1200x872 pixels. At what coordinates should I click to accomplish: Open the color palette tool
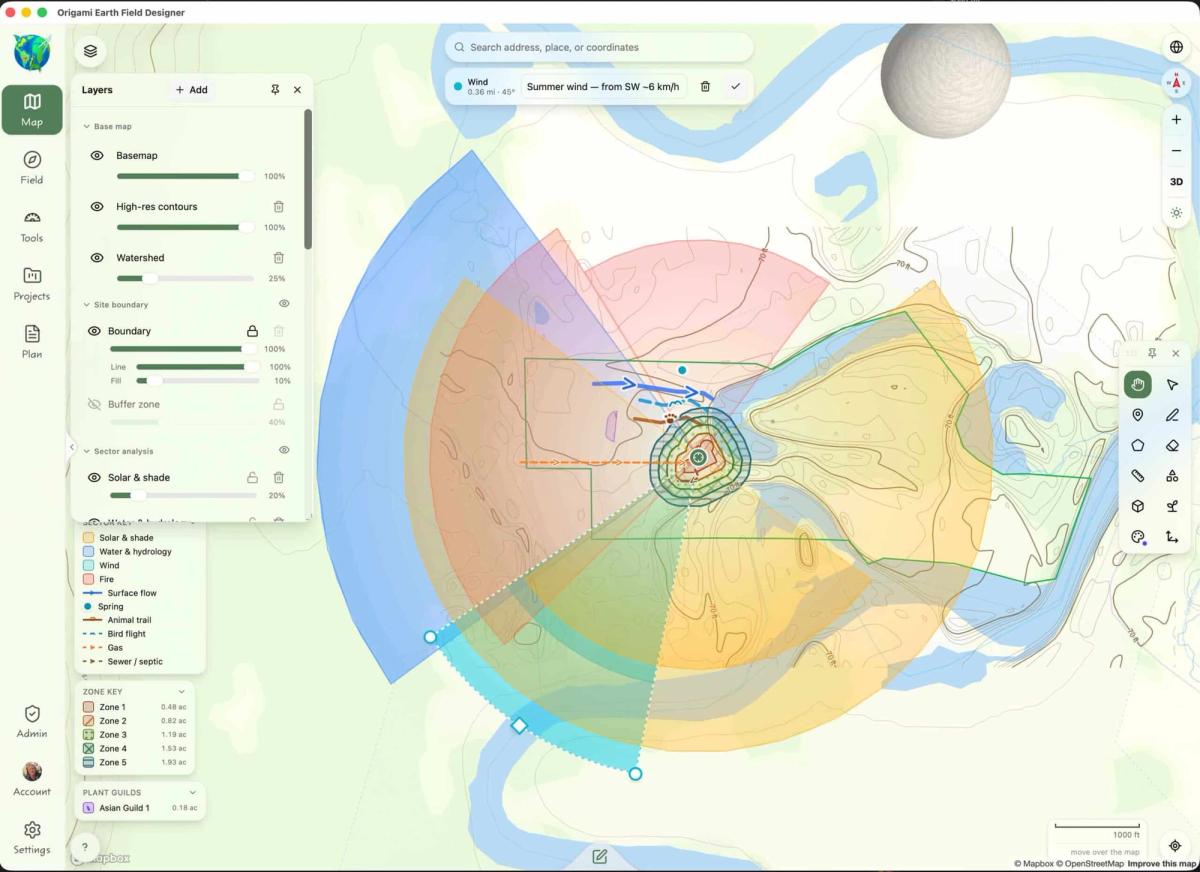[1137, 537]
